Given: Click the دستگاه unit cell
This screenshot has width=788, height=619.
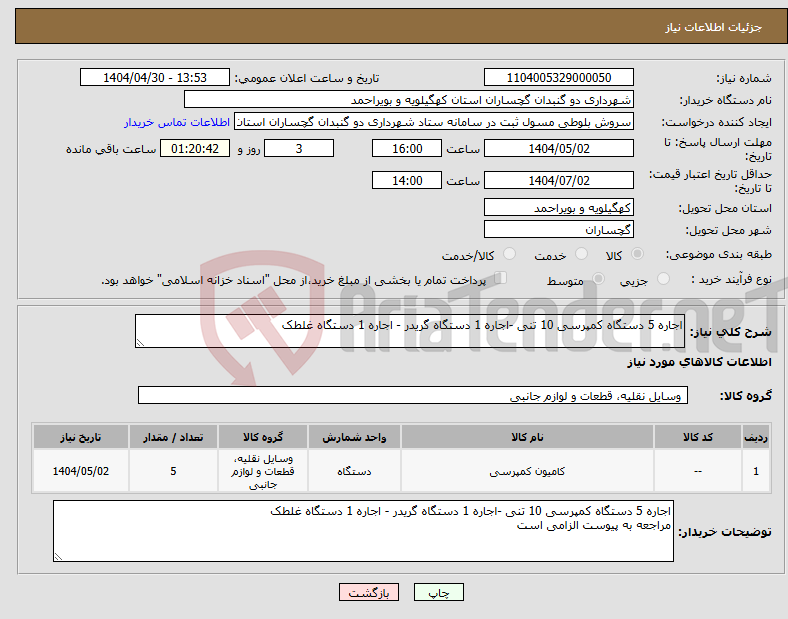Looking at the screenshot, I should tap(354, 471).
